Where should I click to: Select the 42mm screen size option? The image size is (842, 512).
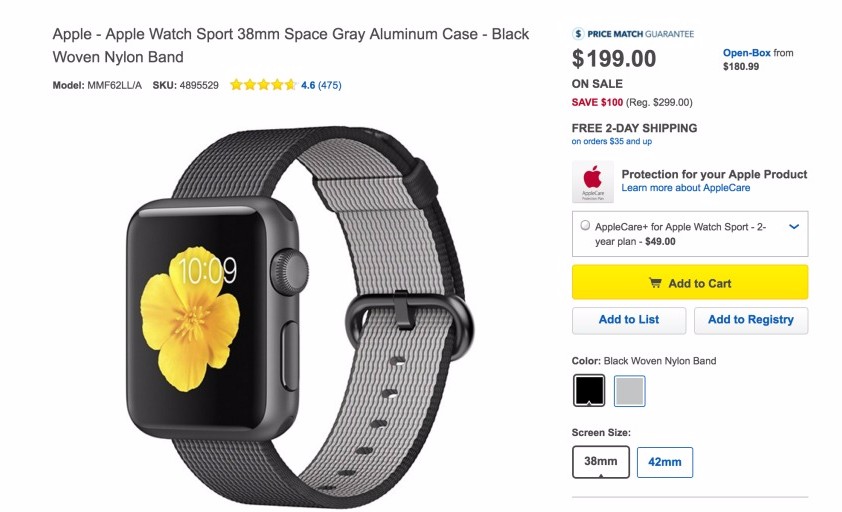[x=665, y=462]
